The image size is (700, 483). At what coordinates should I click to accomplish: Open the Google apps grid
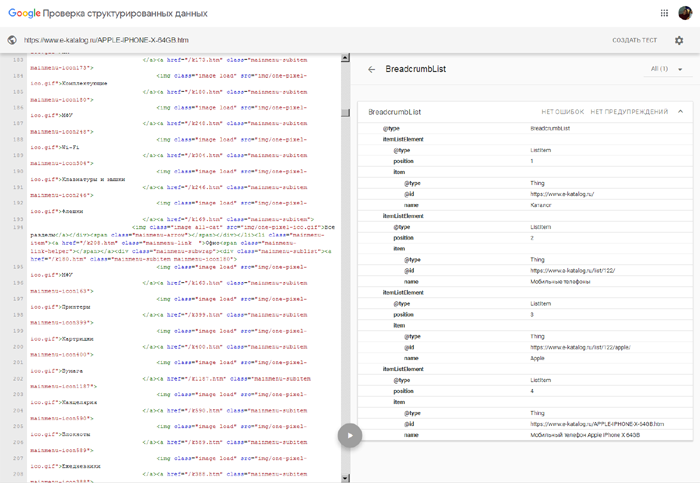tap(664, 13)
